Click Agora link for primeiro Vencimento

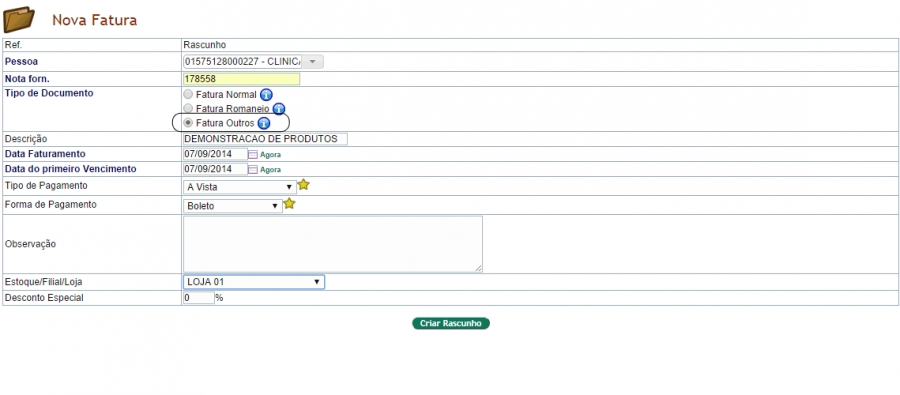[270, 170]
